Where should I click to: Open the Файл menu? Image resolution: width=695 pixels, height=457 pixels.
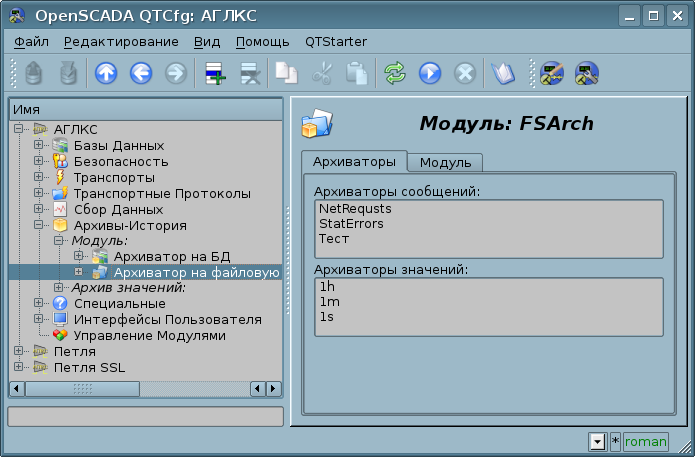(x=31, y=41)
